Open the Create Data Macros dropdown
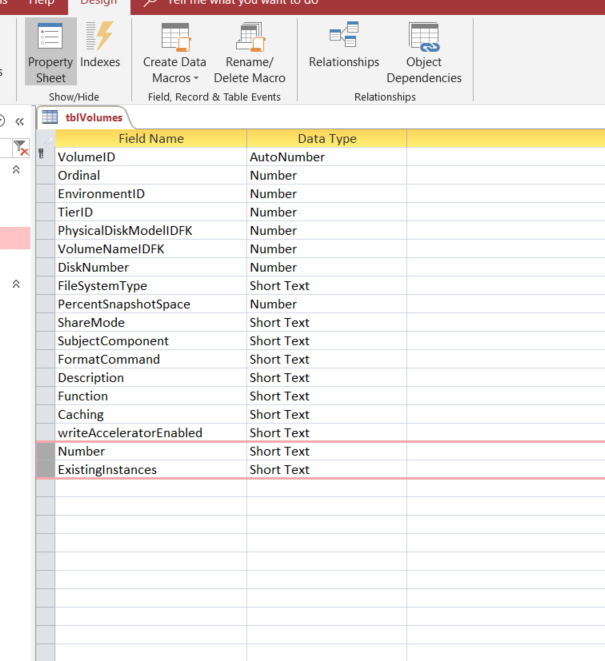The image size is (605, 661). coord(175,54)
